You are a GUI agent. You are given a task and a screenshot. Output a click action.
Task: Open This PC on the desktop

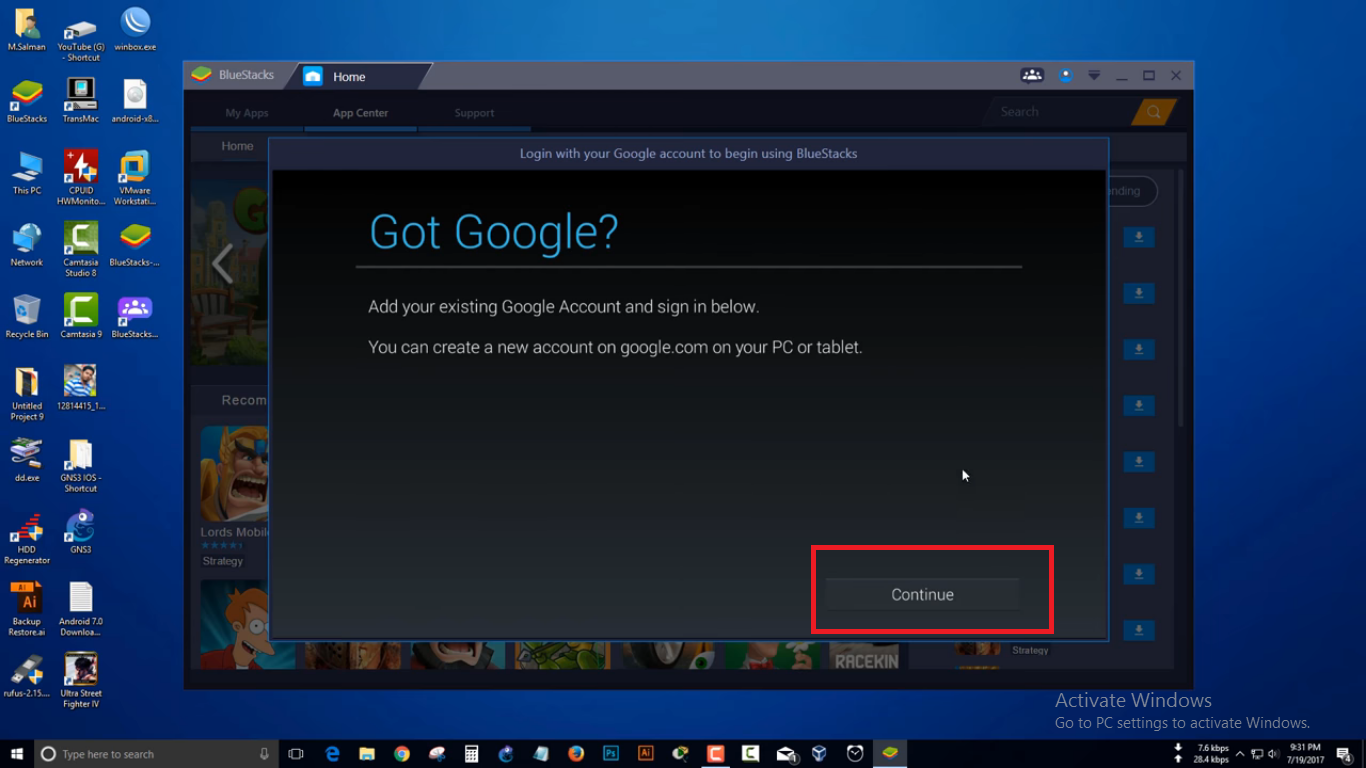[x=27, y=173]
